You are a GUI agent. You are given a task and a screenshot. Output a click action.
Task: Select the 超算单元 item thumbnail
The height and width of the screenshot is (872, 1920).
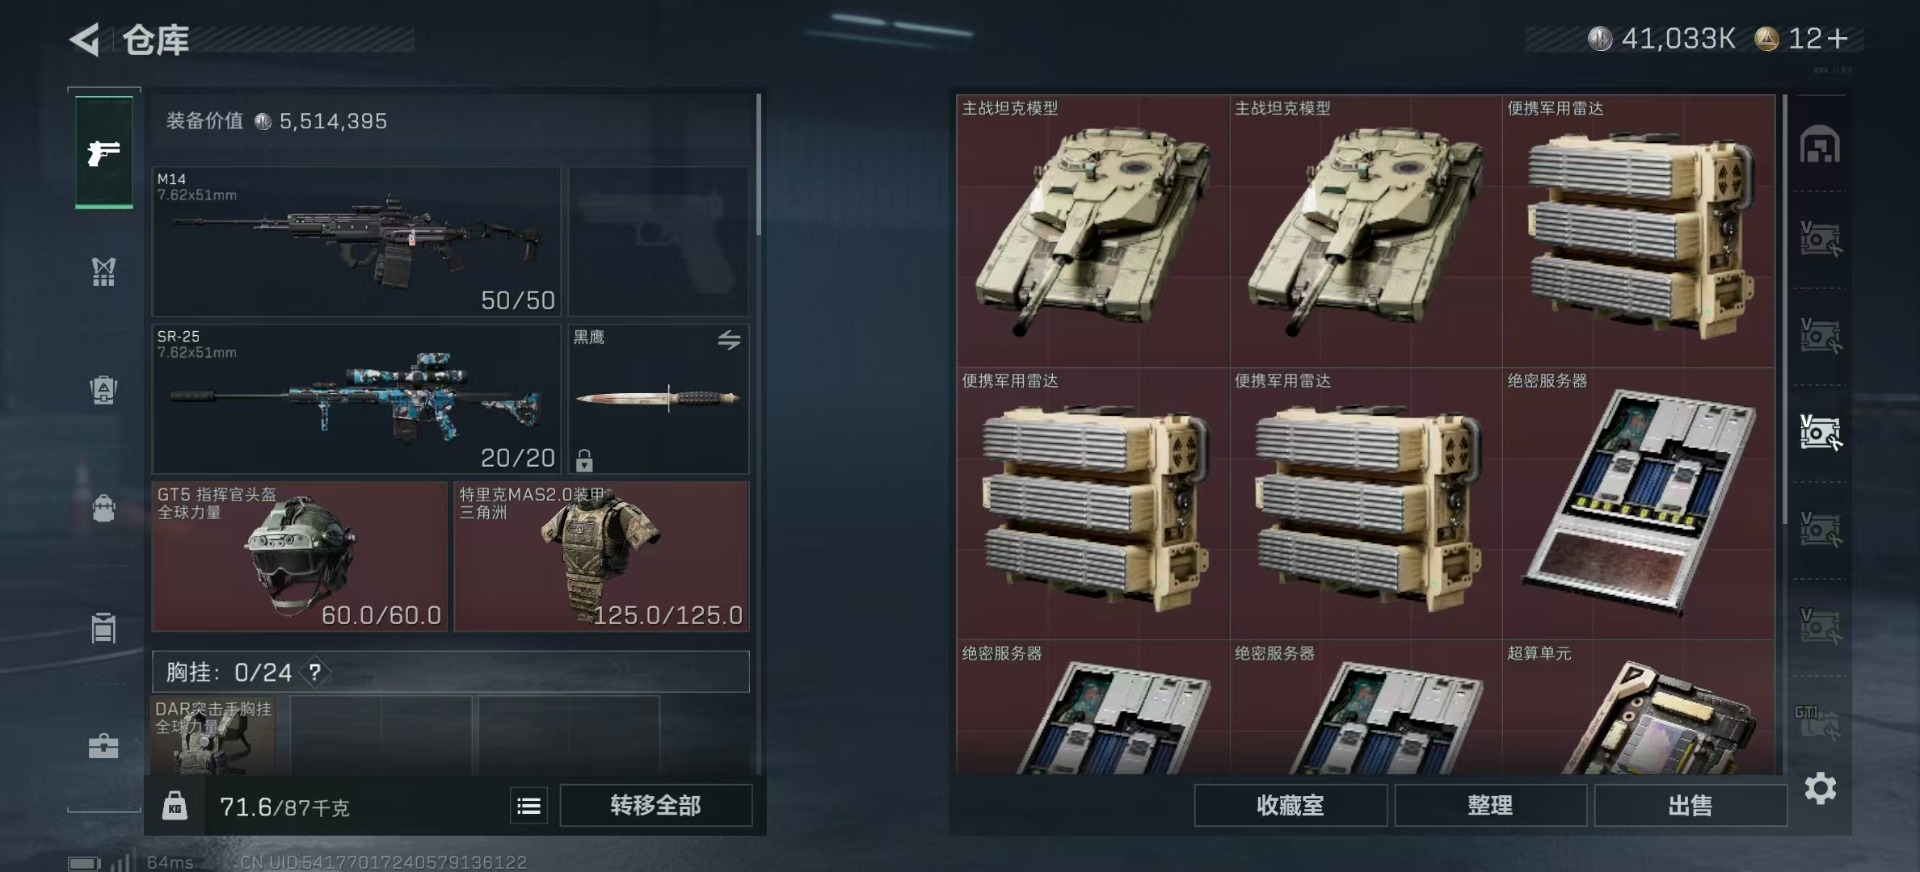point(1639,708)
